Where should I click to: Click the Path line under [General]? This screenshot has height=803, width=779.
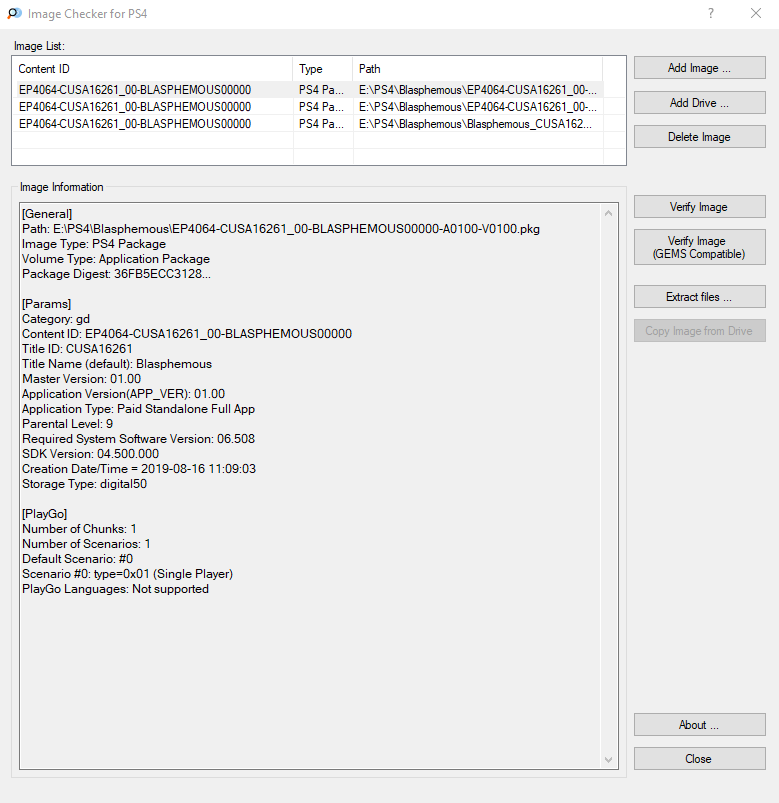(x=281, y=229)
